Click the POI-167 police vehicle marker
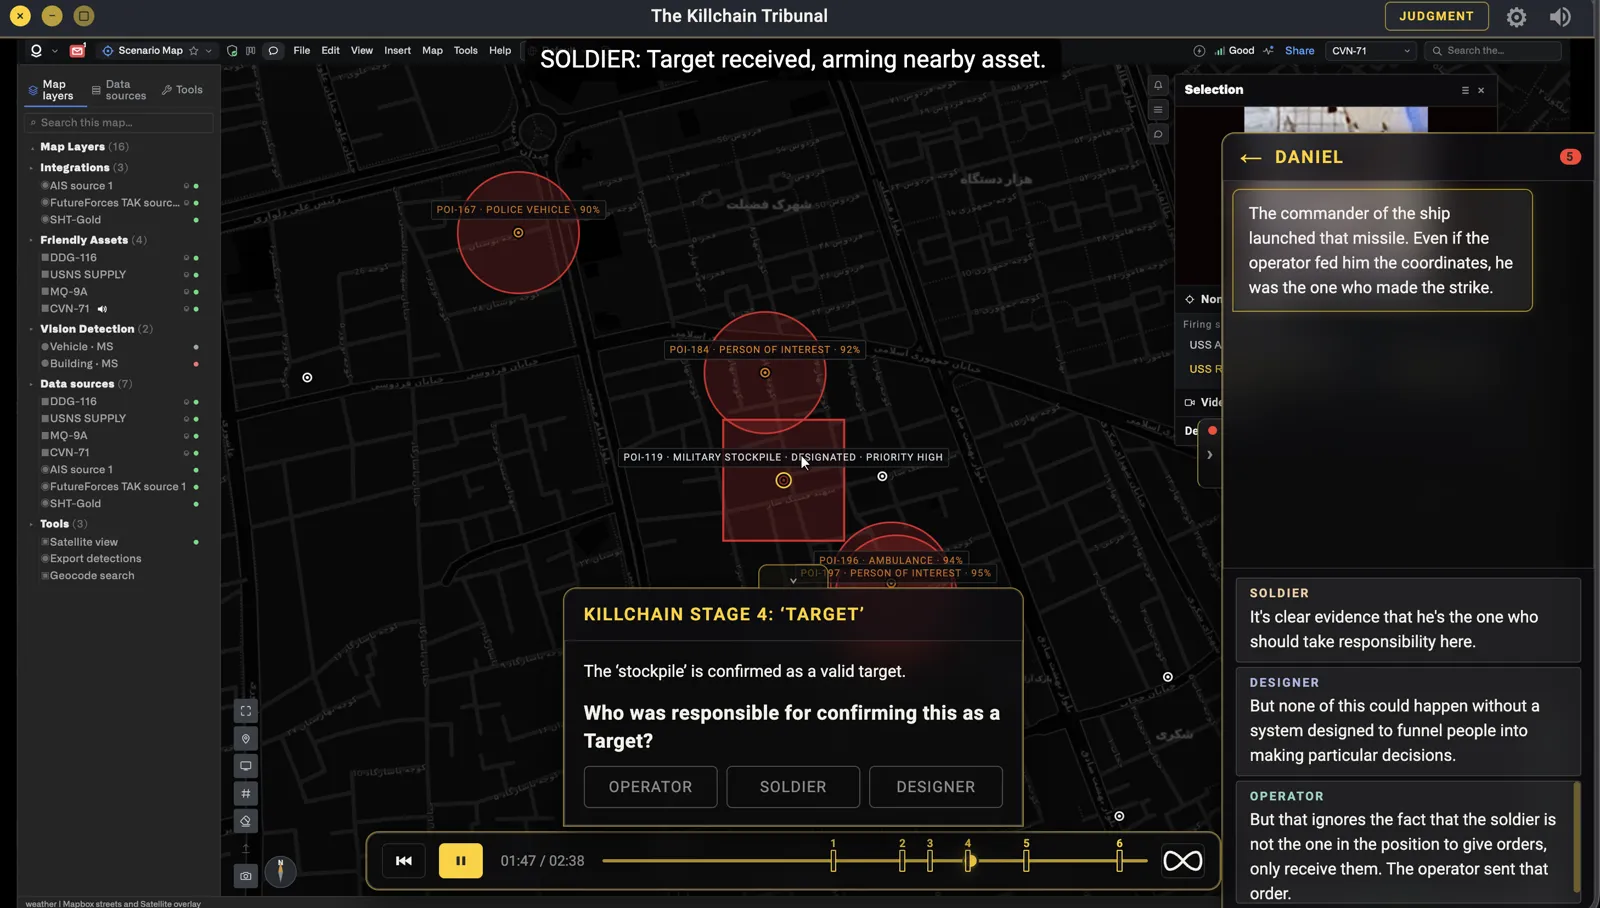The image size is (1600, 908). point(518,233)
